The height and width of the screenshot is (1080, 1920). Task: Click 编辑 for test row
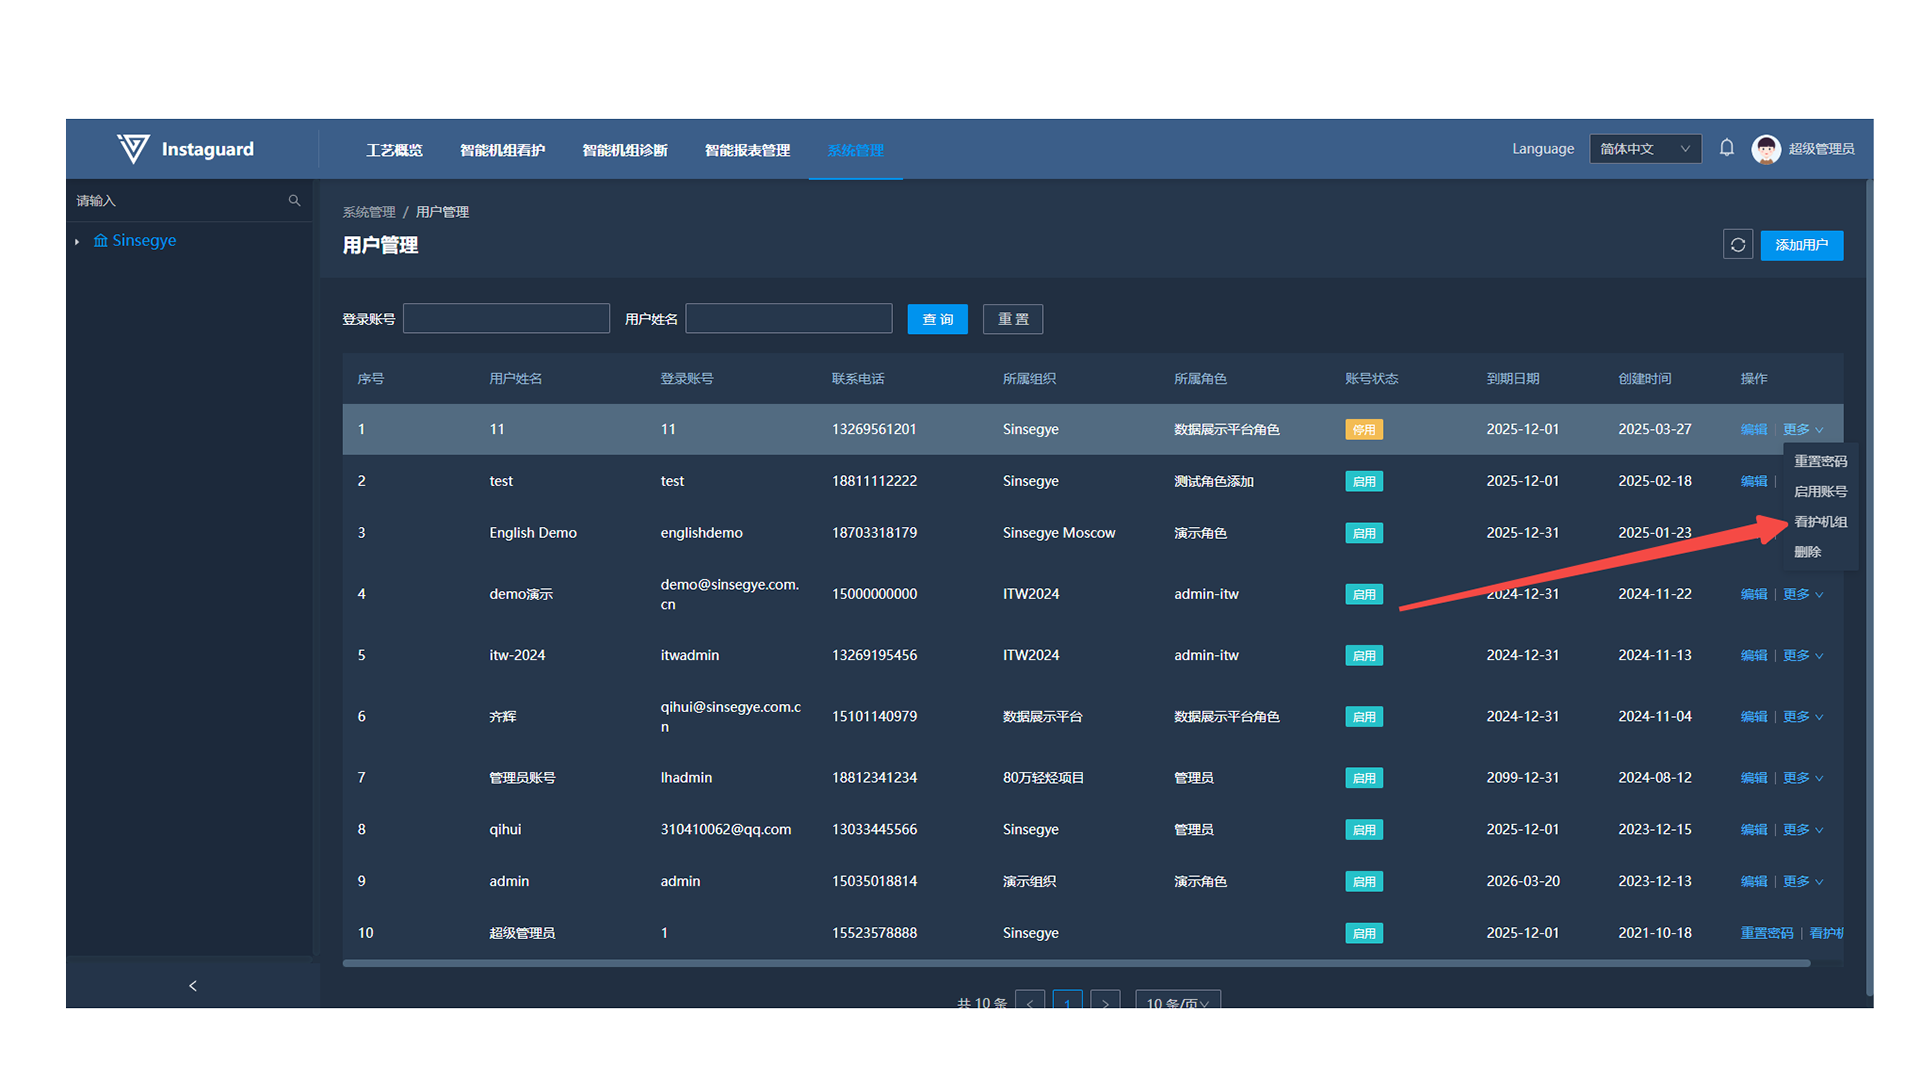pos(1753,481)
